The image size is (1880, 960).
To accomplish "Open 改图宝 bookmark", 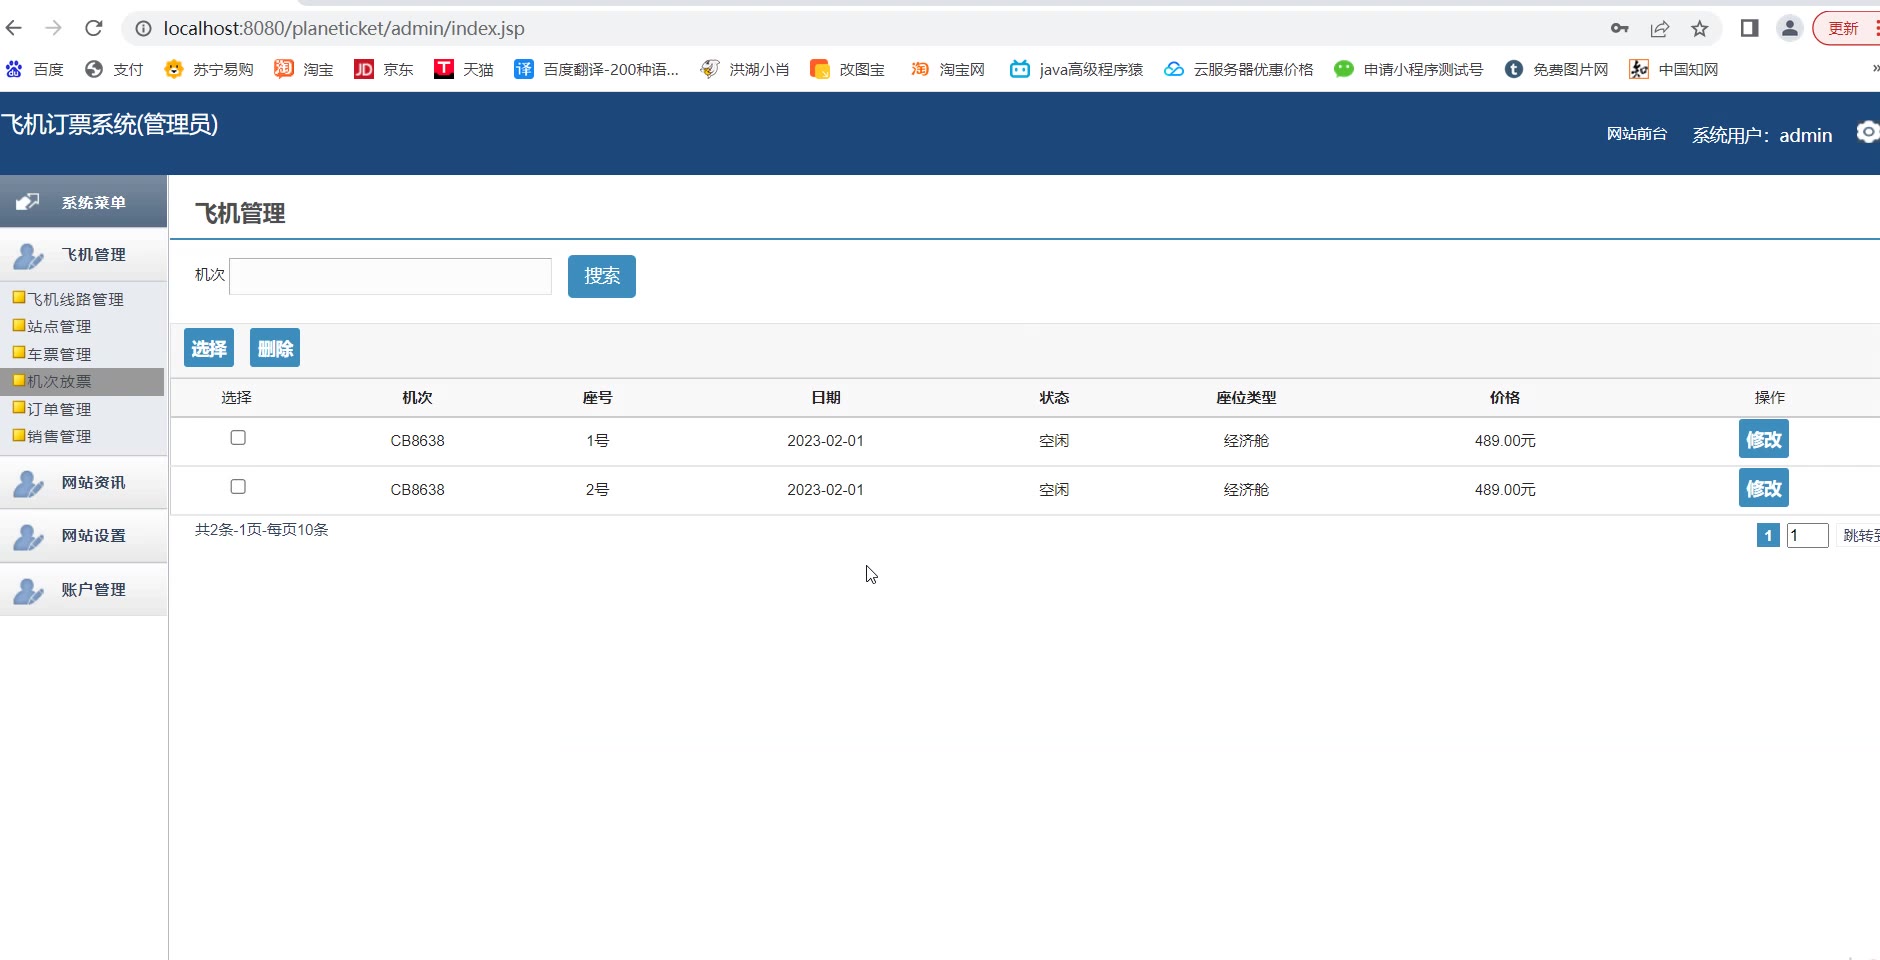I will [848, 69].
